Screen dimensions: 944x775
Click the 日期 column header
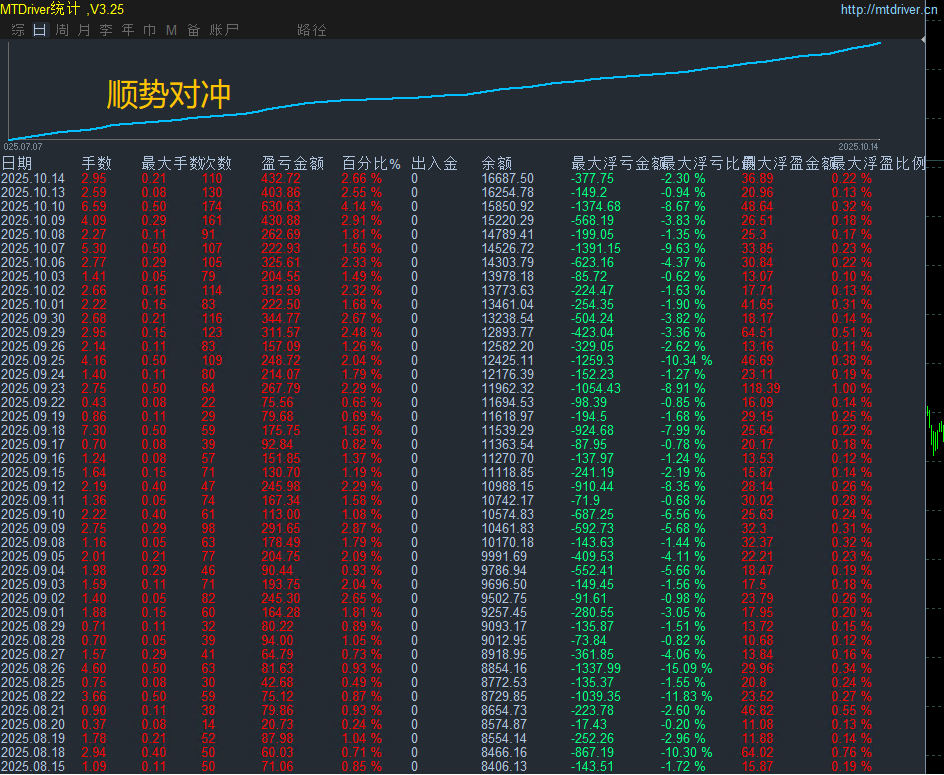click(x=16, y=164)
